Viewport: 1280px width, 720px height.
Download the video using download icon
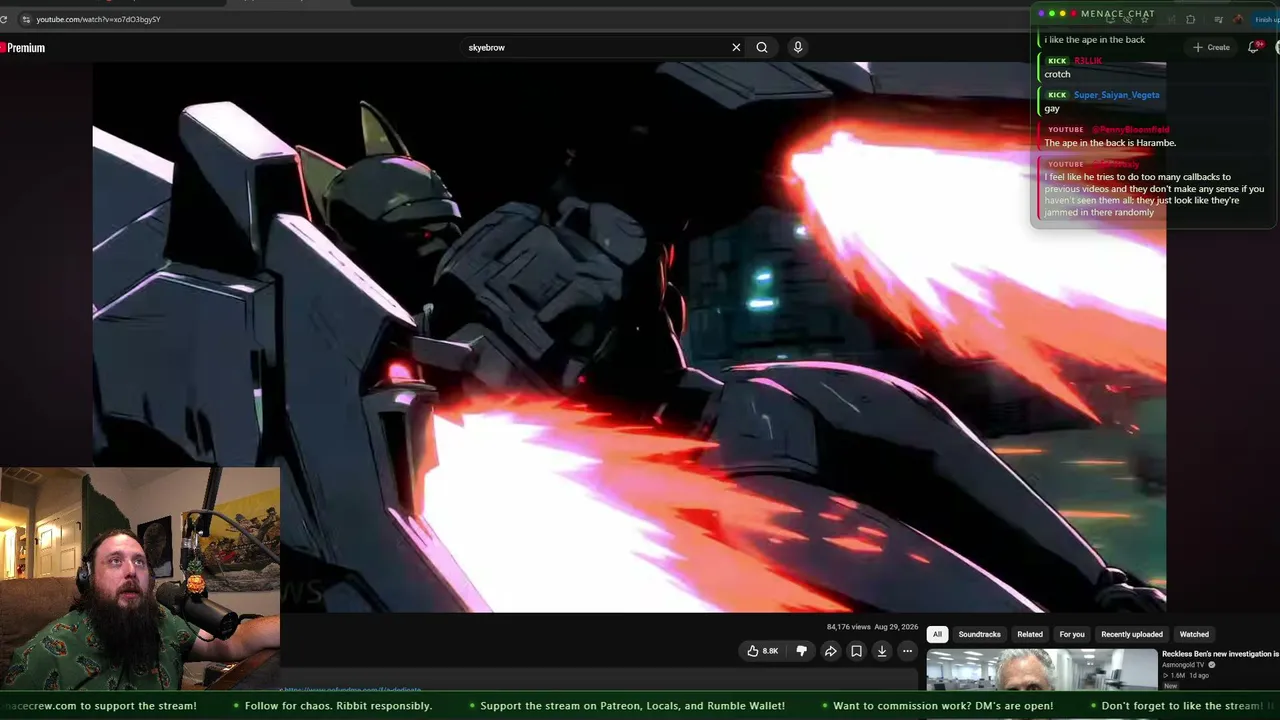click(x=882, y=651)
